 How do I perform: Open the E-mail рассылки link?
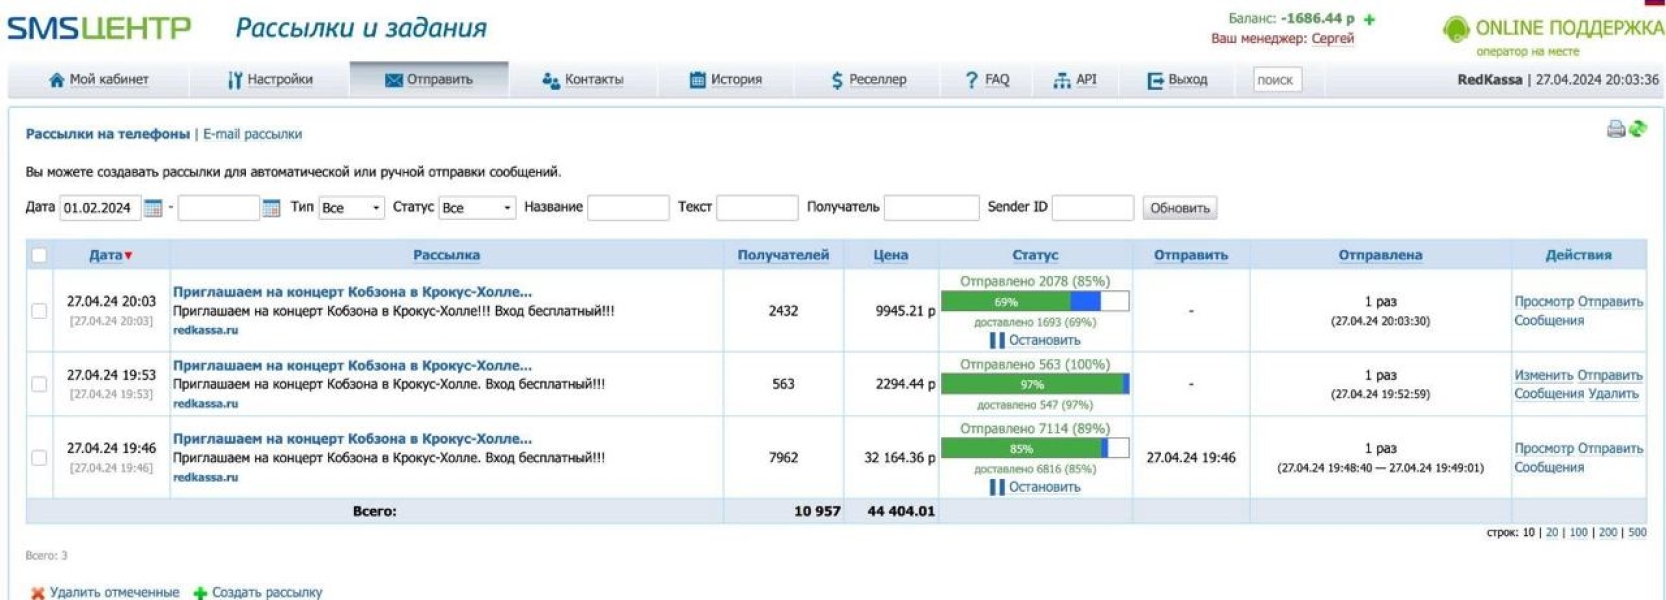pyautogui.click(x=252, y=134)
